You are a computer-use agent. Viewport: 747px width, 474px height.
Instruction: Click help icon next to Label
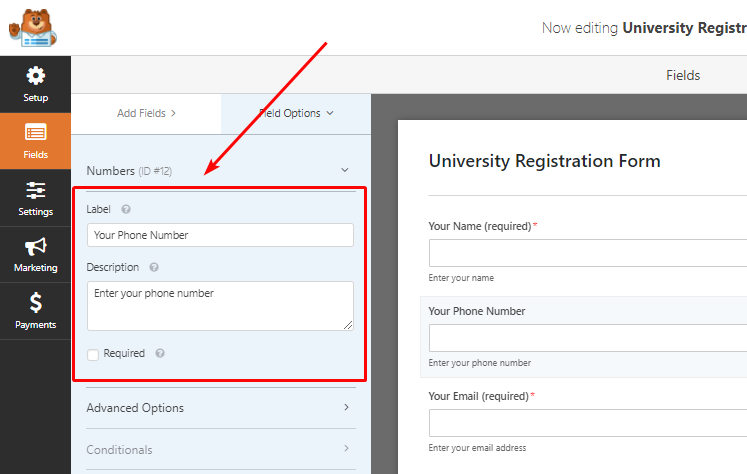tap(126, 210)
